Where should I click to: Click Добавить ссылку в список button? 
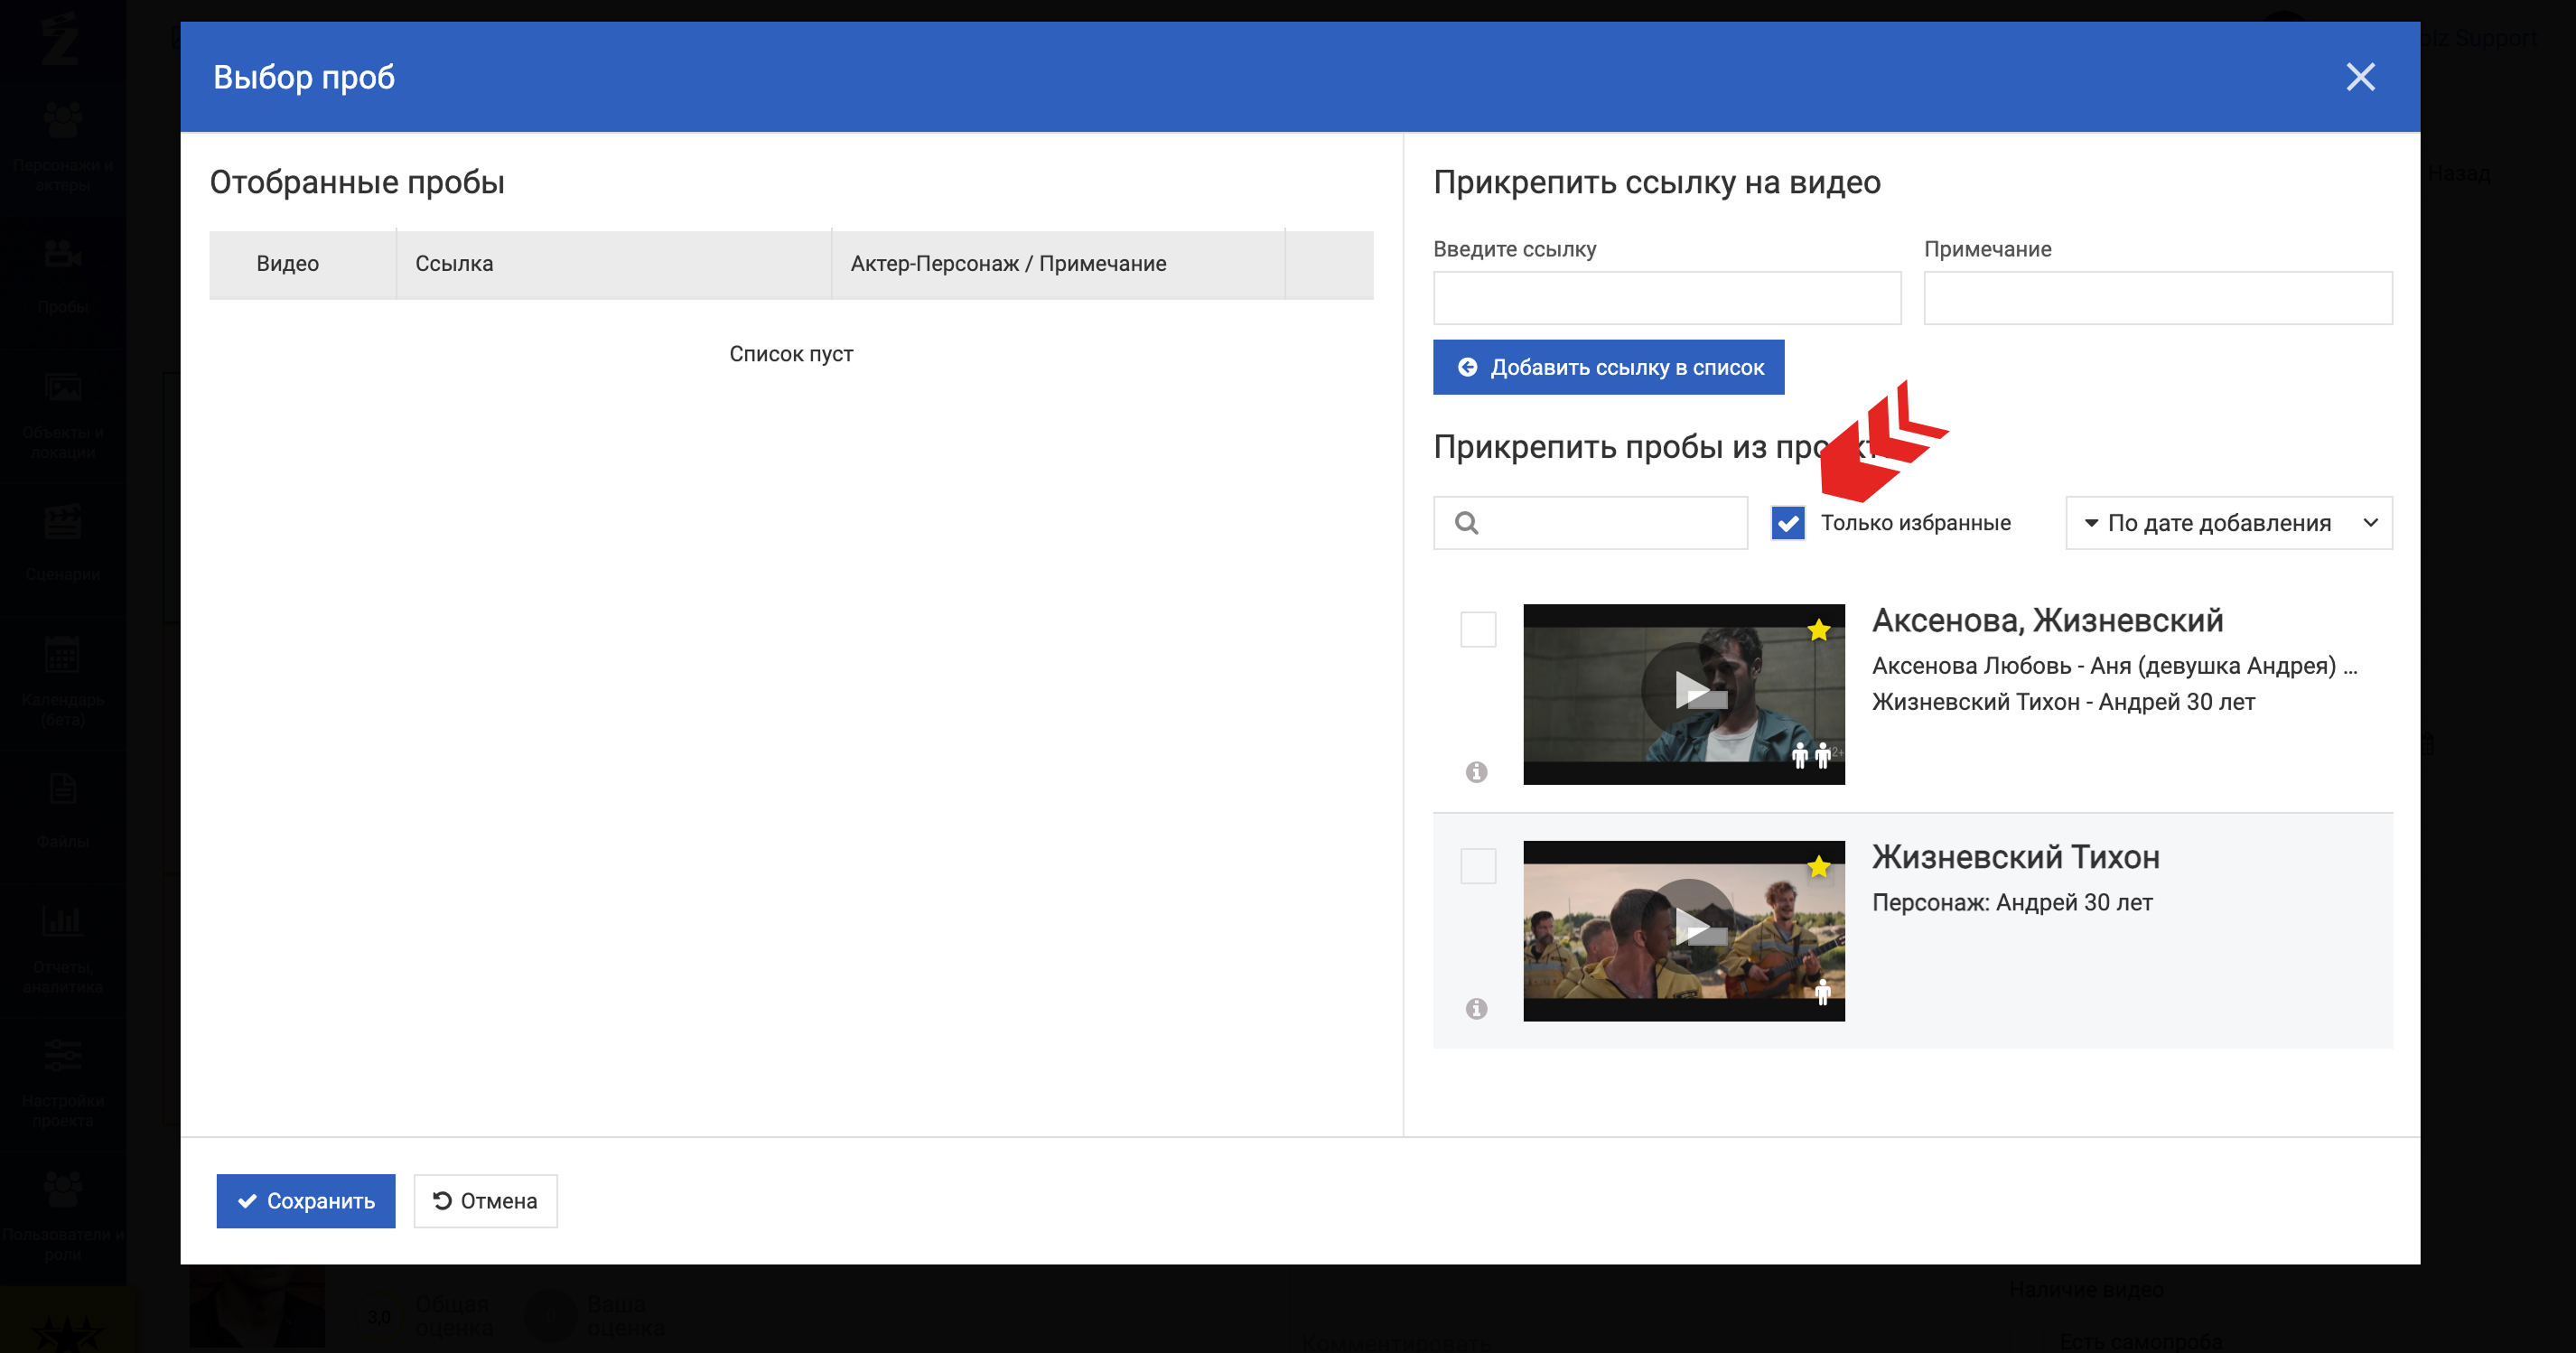tap(1608, 367)
